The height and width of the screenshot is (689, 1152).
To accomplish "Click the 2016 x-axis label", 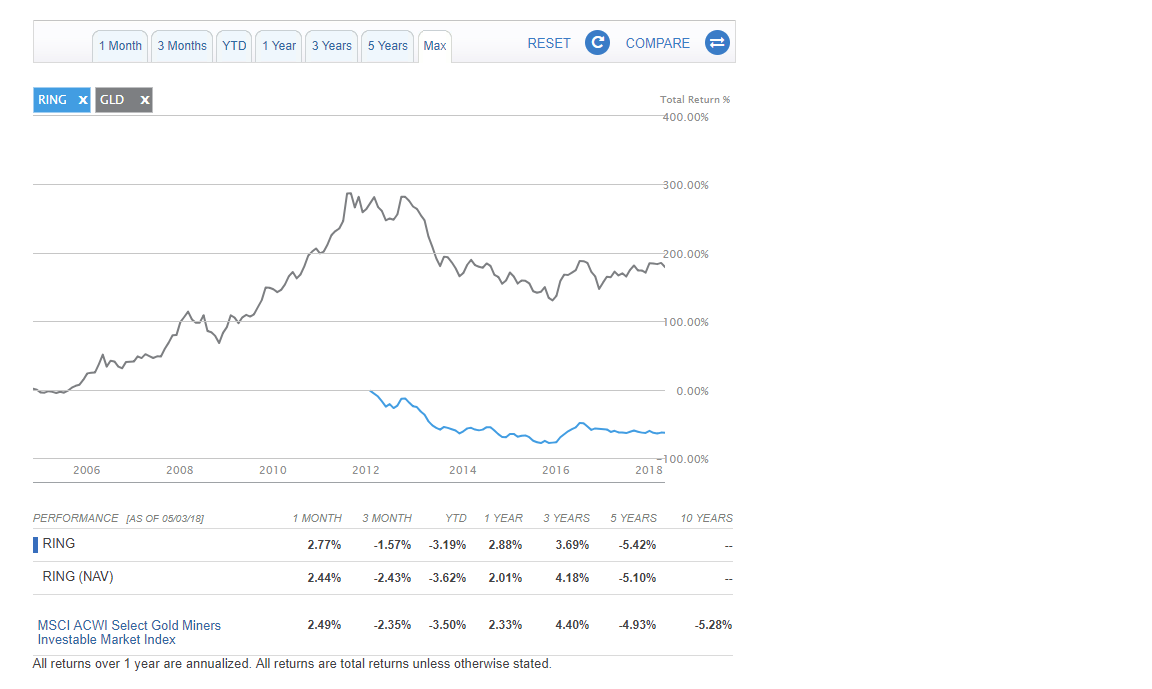I will 556,470.
